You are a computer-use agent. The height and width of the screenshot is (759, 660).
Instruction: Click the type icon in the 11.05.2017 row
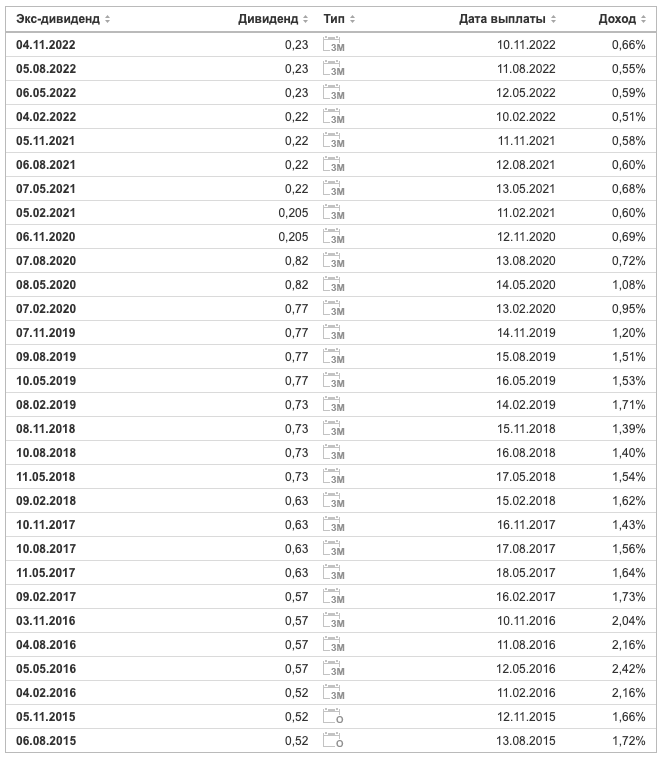pos(334,572)
